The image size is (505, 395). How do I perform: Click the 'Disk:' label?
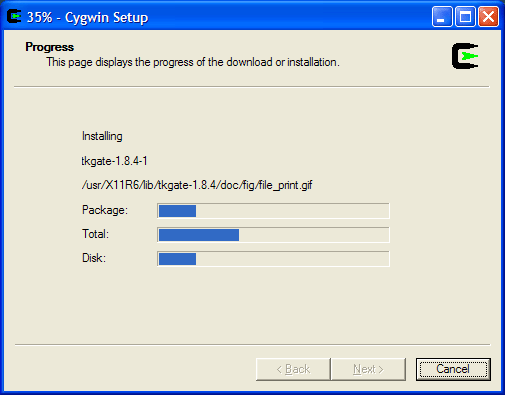94,258
